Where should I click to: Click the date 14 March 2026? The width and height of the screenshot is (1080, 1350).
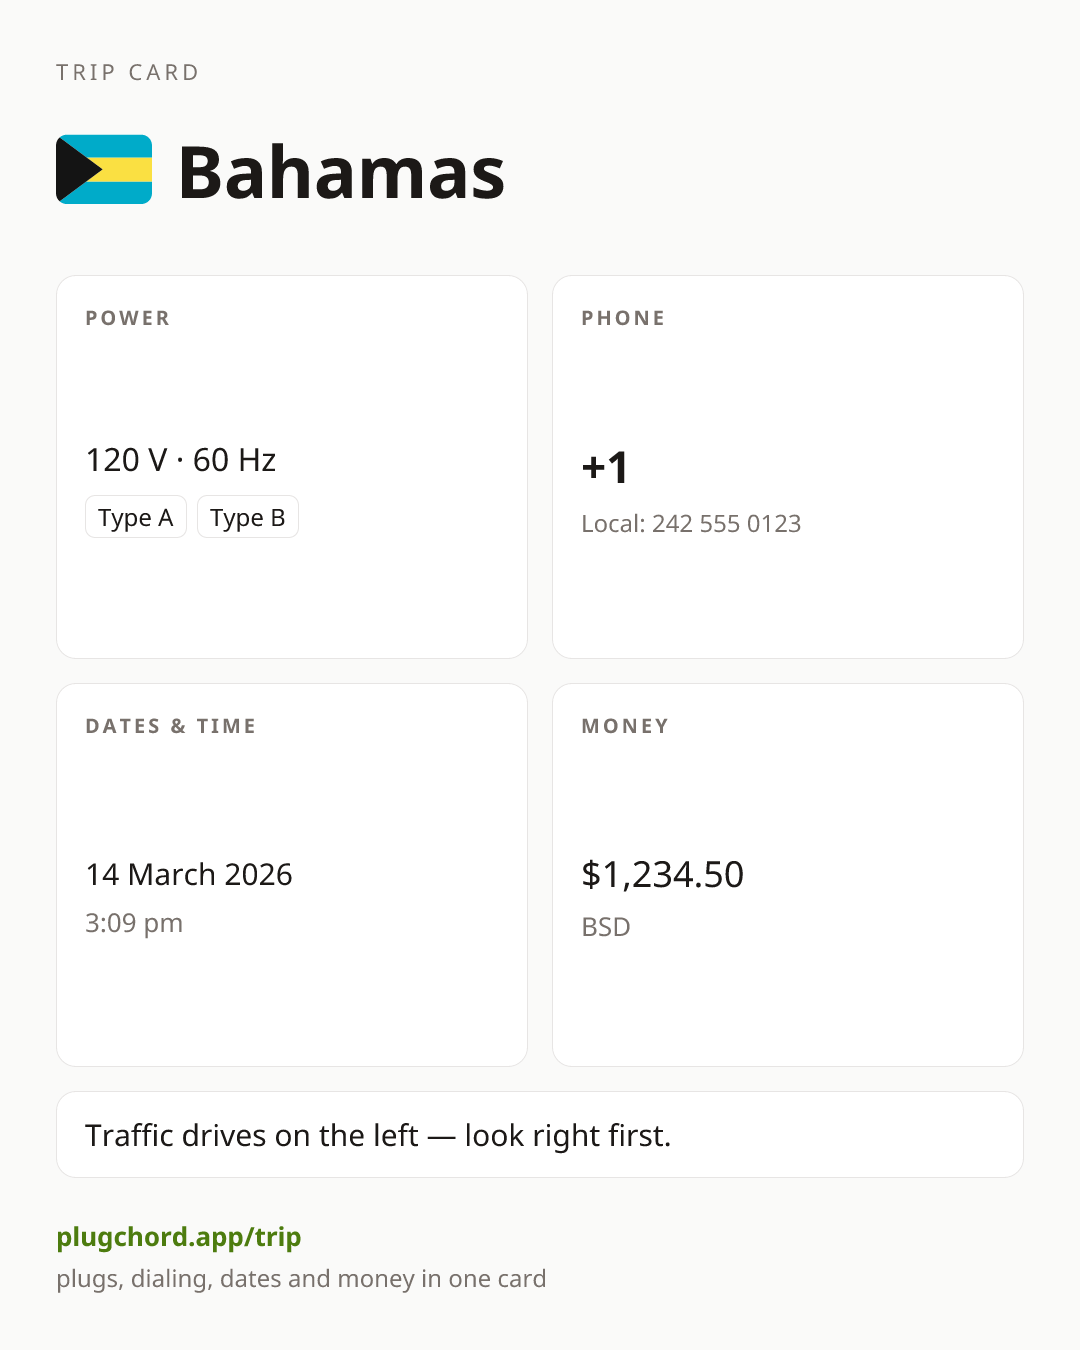click(x=189, y=875)
